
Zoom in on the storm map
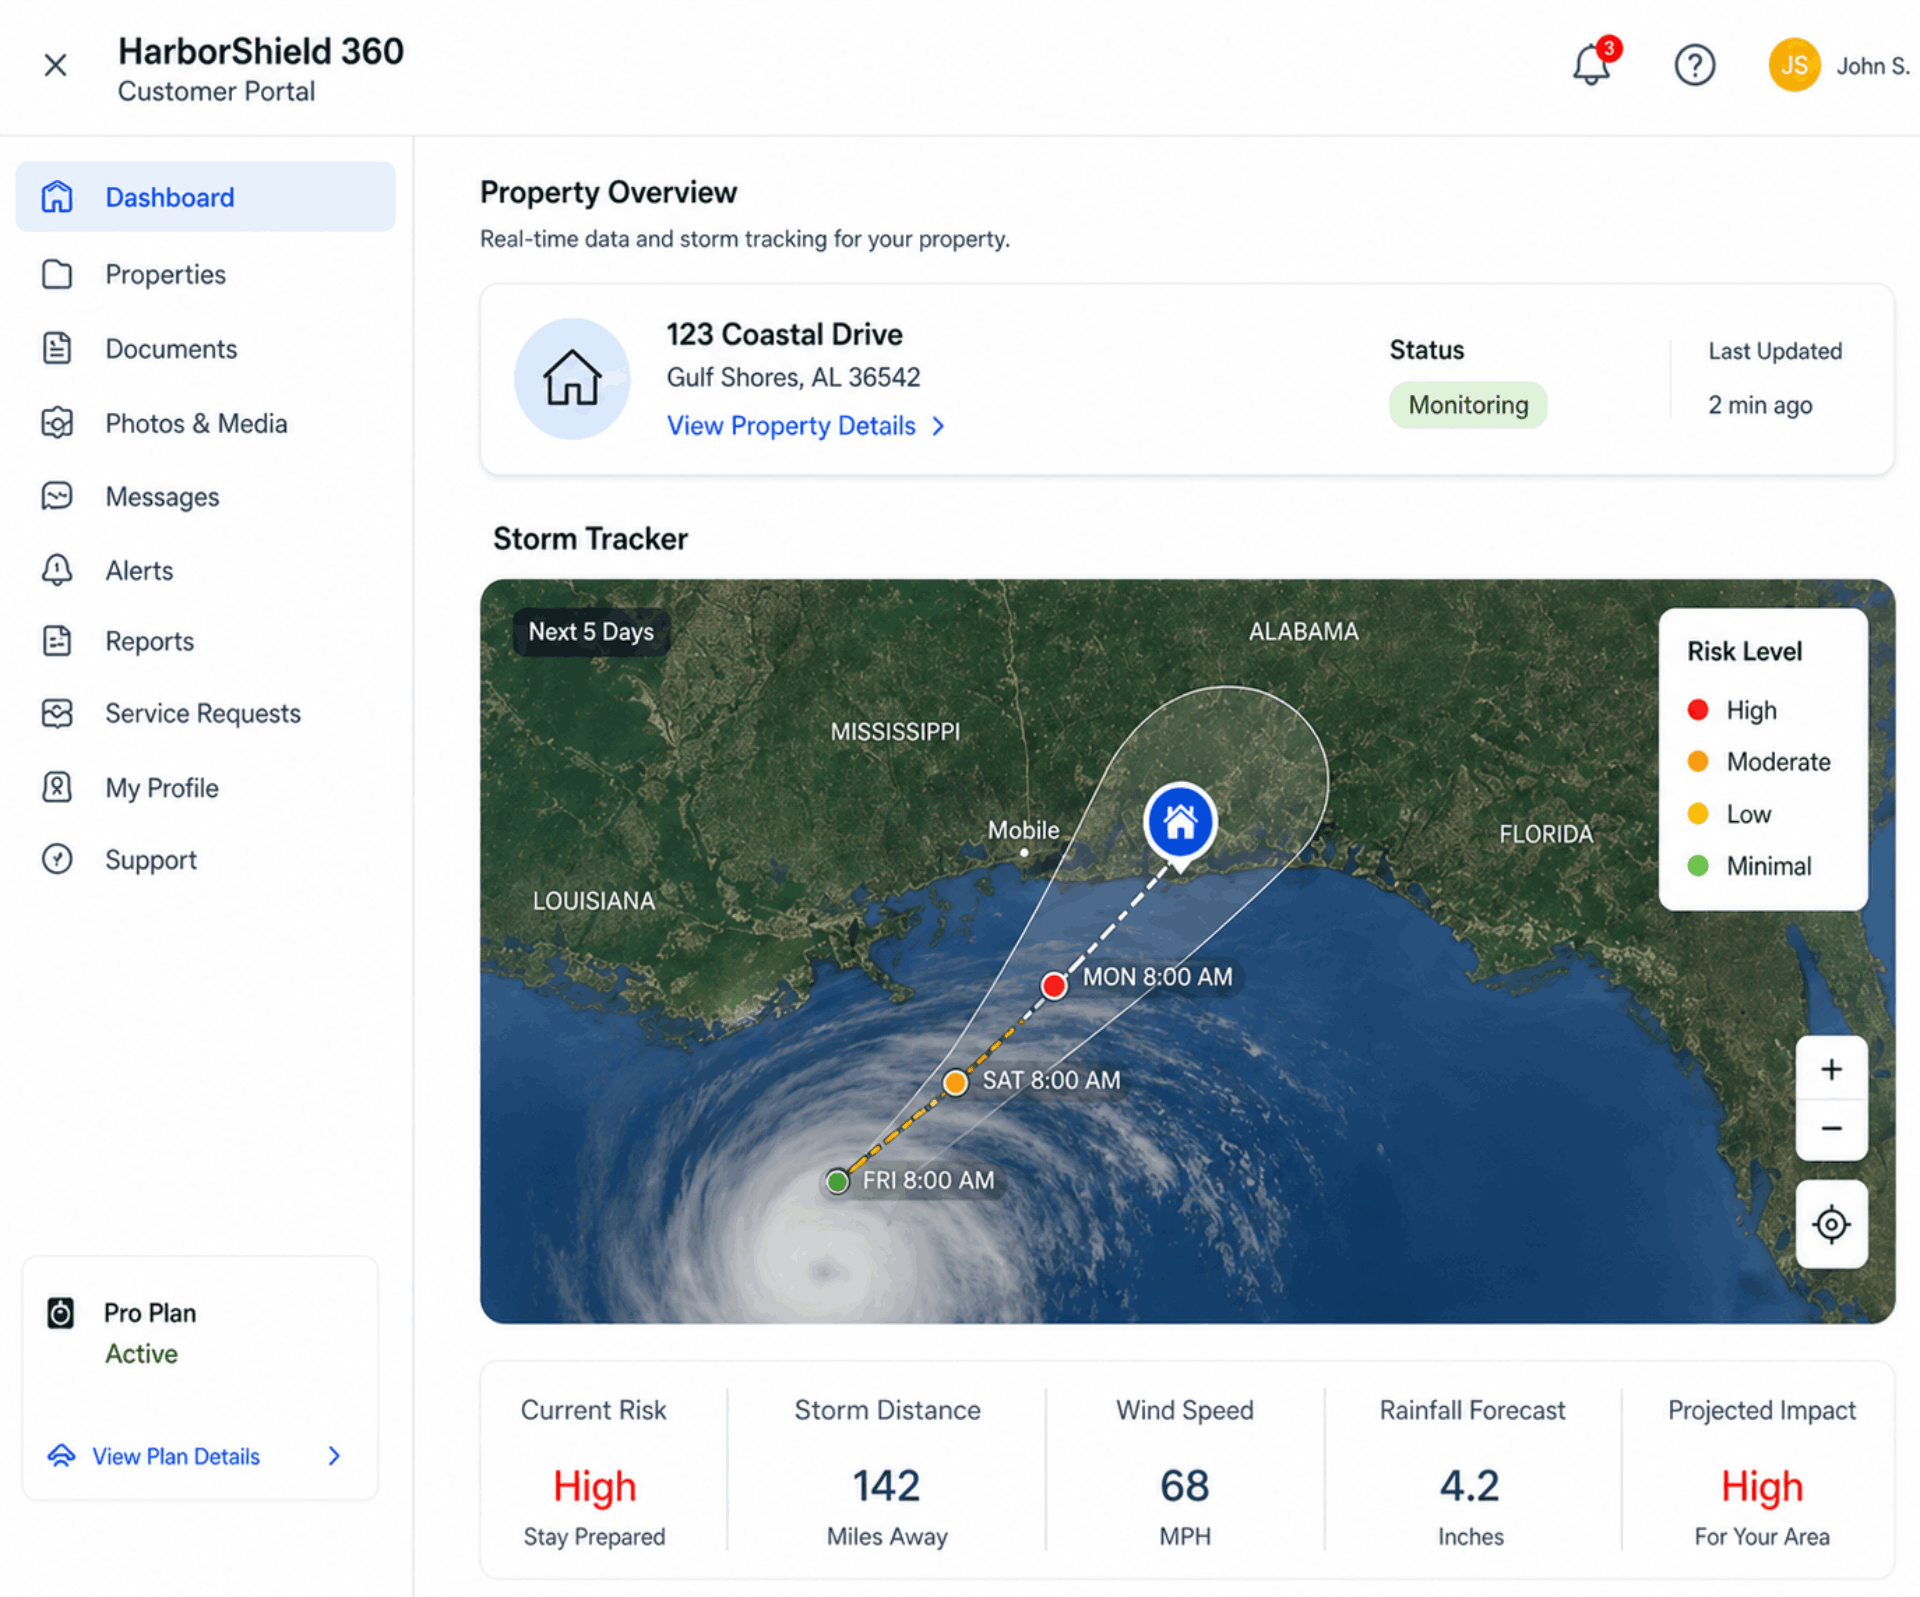click(1831, 1069)
